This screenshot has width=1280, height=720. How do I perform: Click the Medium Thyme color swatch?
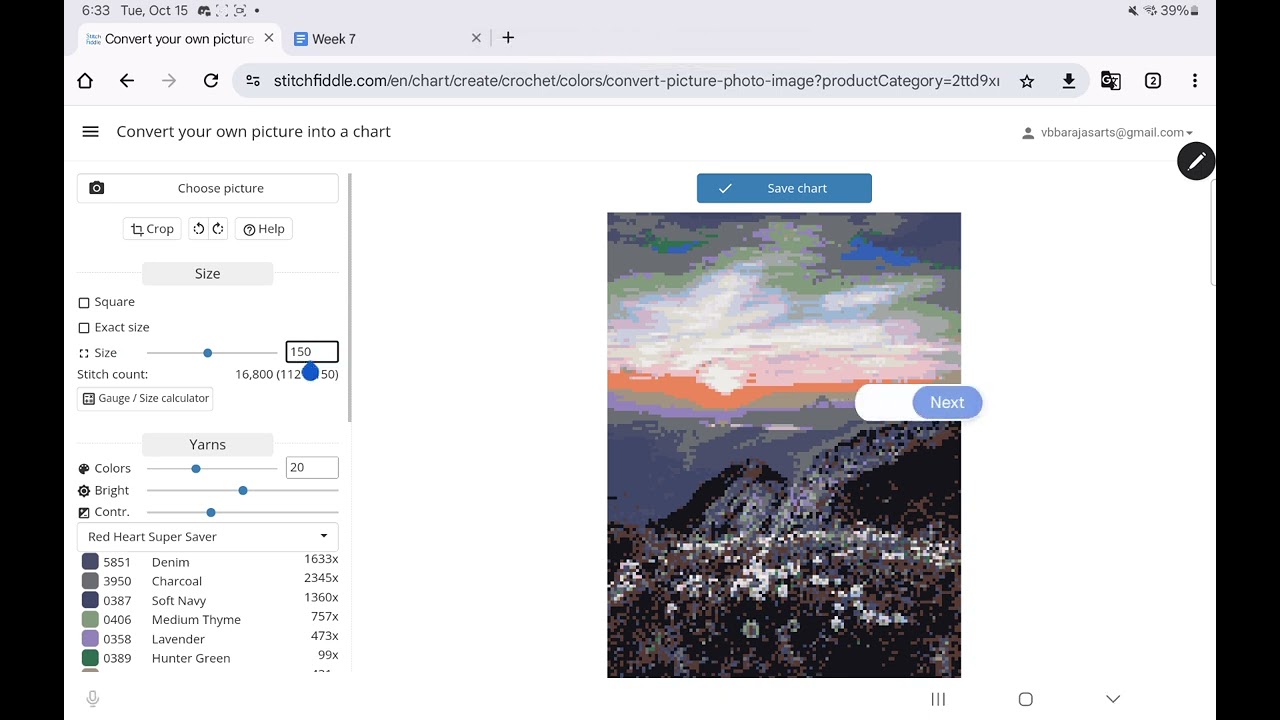(x=90, y=620)
